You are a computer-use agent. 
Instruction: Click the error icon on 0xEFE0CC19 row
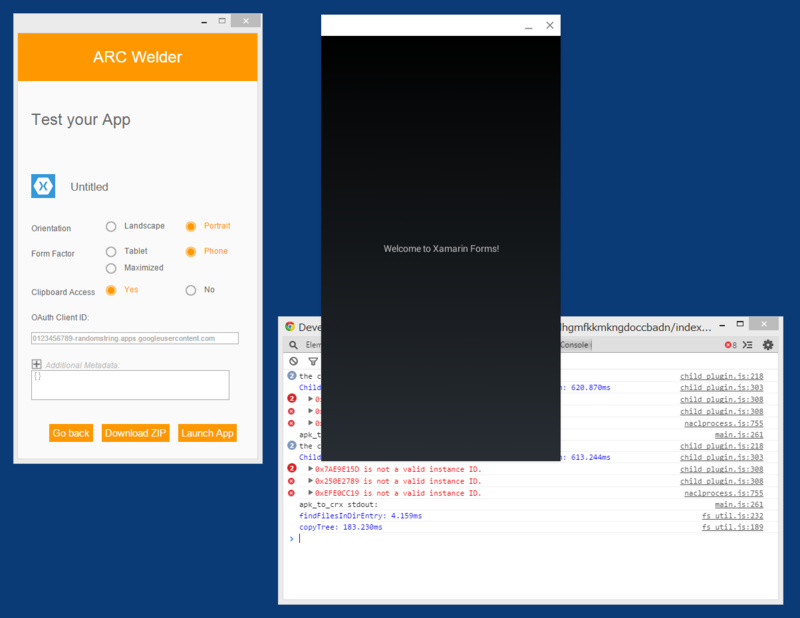[291, 493]
